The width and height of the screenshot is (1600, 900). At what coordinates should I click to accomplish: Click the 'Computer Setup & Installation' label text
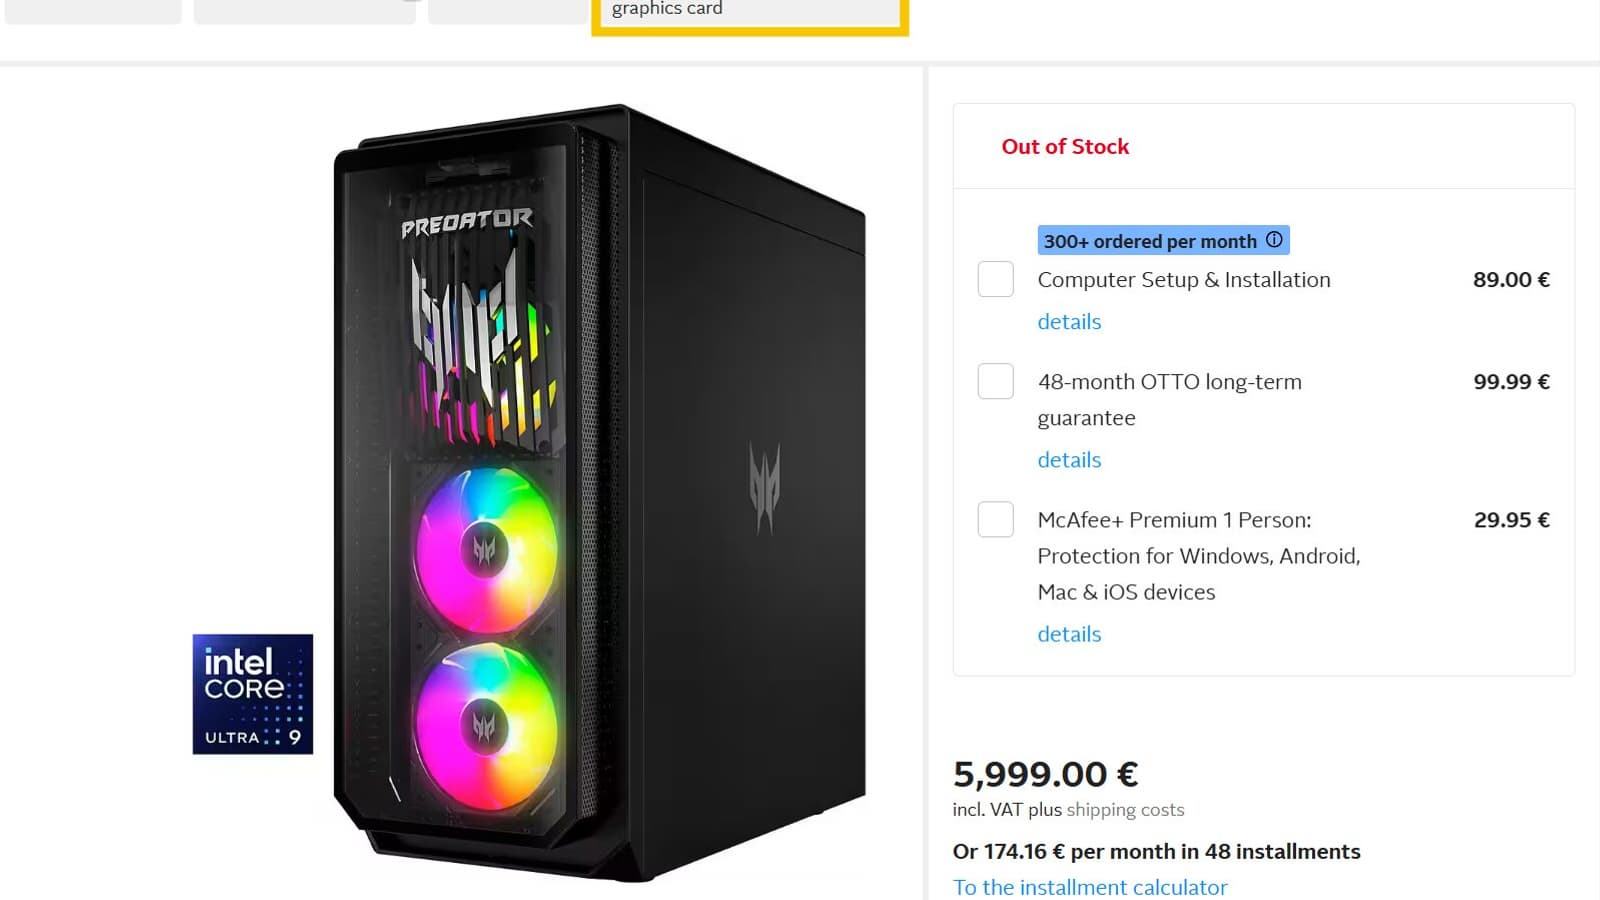[1184, 280]
